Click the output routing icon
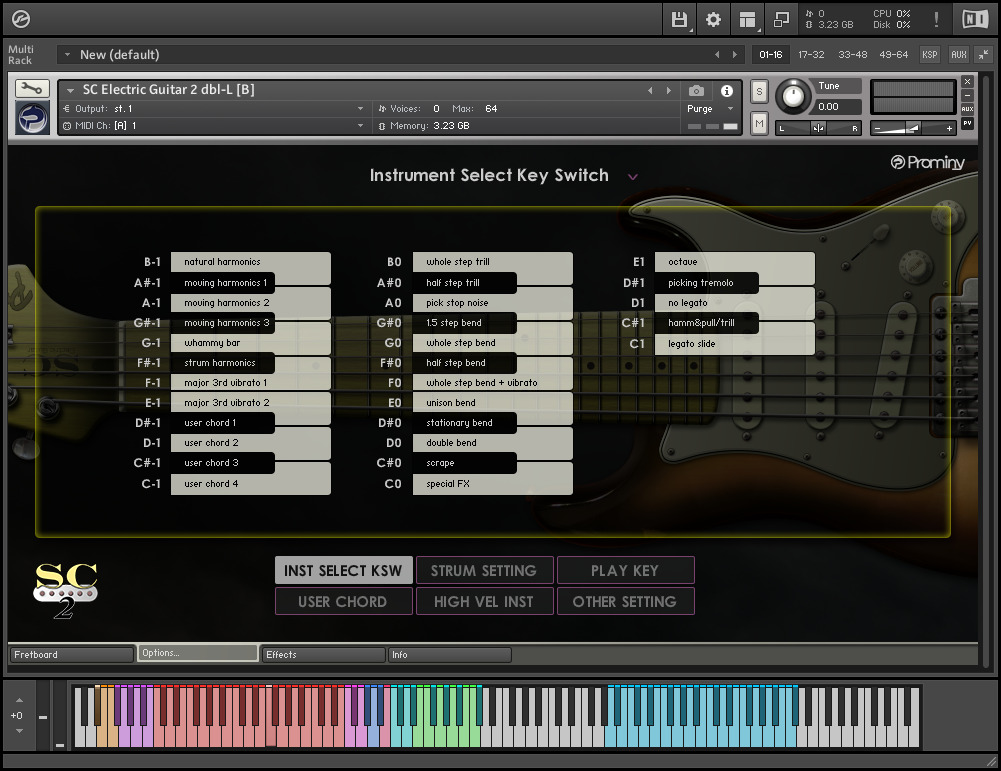Image resolution: width=1001 pixels, height=771 pixels. coord(67,109)
